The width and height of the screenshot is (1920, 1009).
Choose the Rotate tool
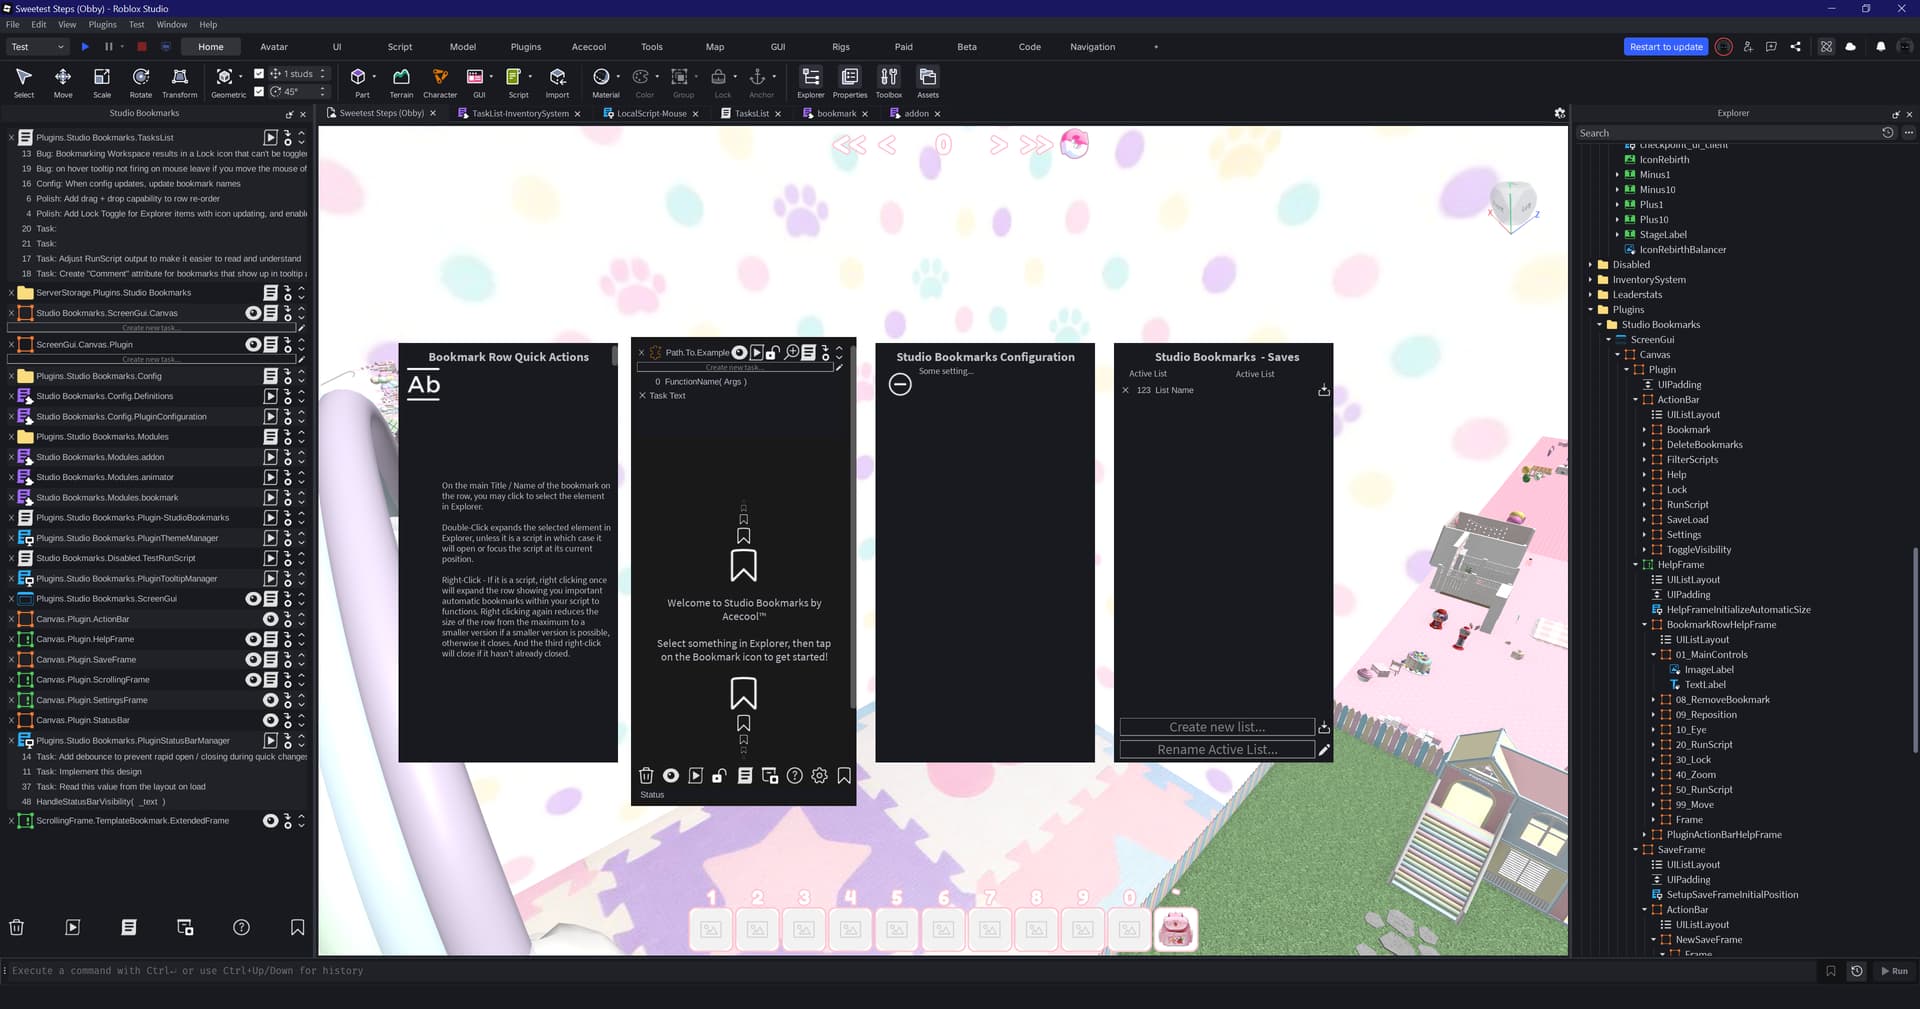pos(141,82)
